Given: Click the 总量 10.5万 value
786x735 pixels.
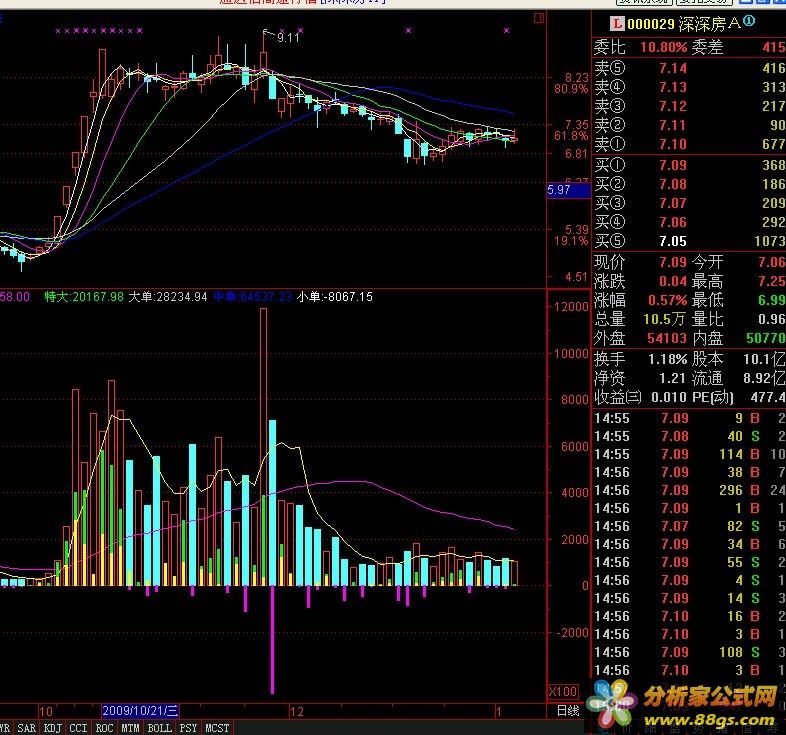Looking at the screenshot, I should click(x=664, y=319).
